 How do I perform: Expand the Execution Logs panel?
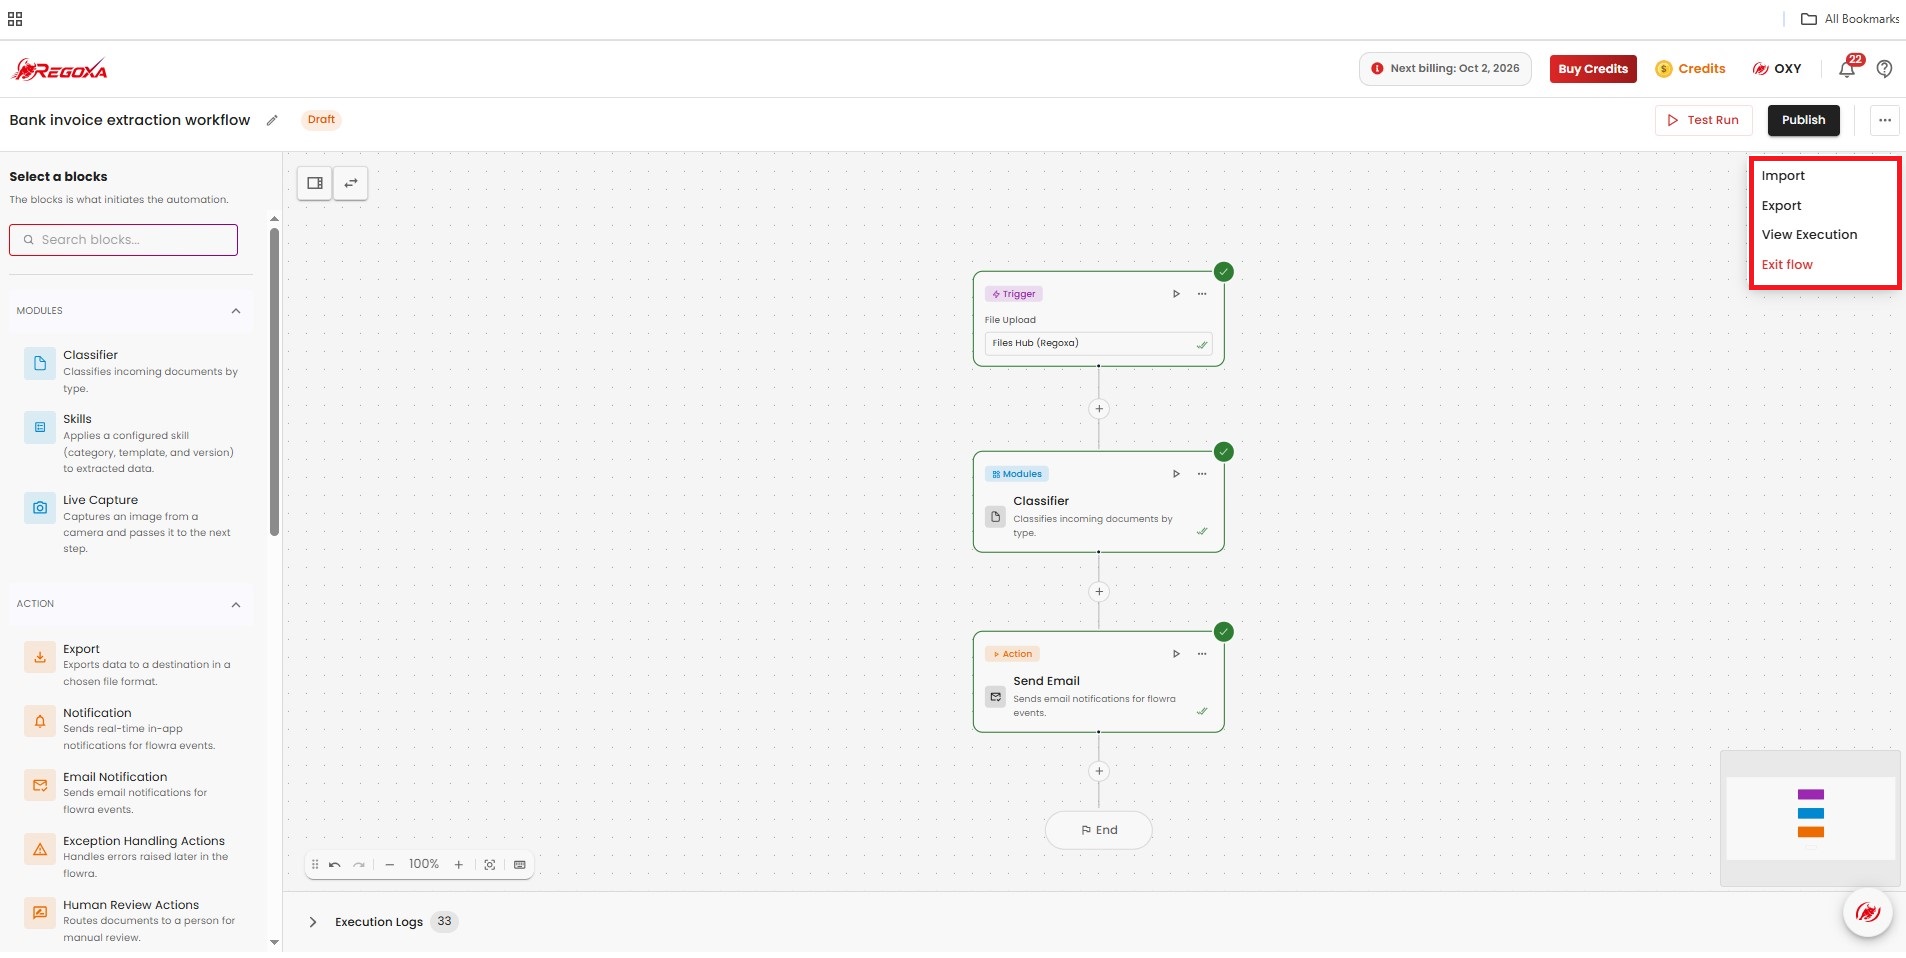tap(313, 922)
